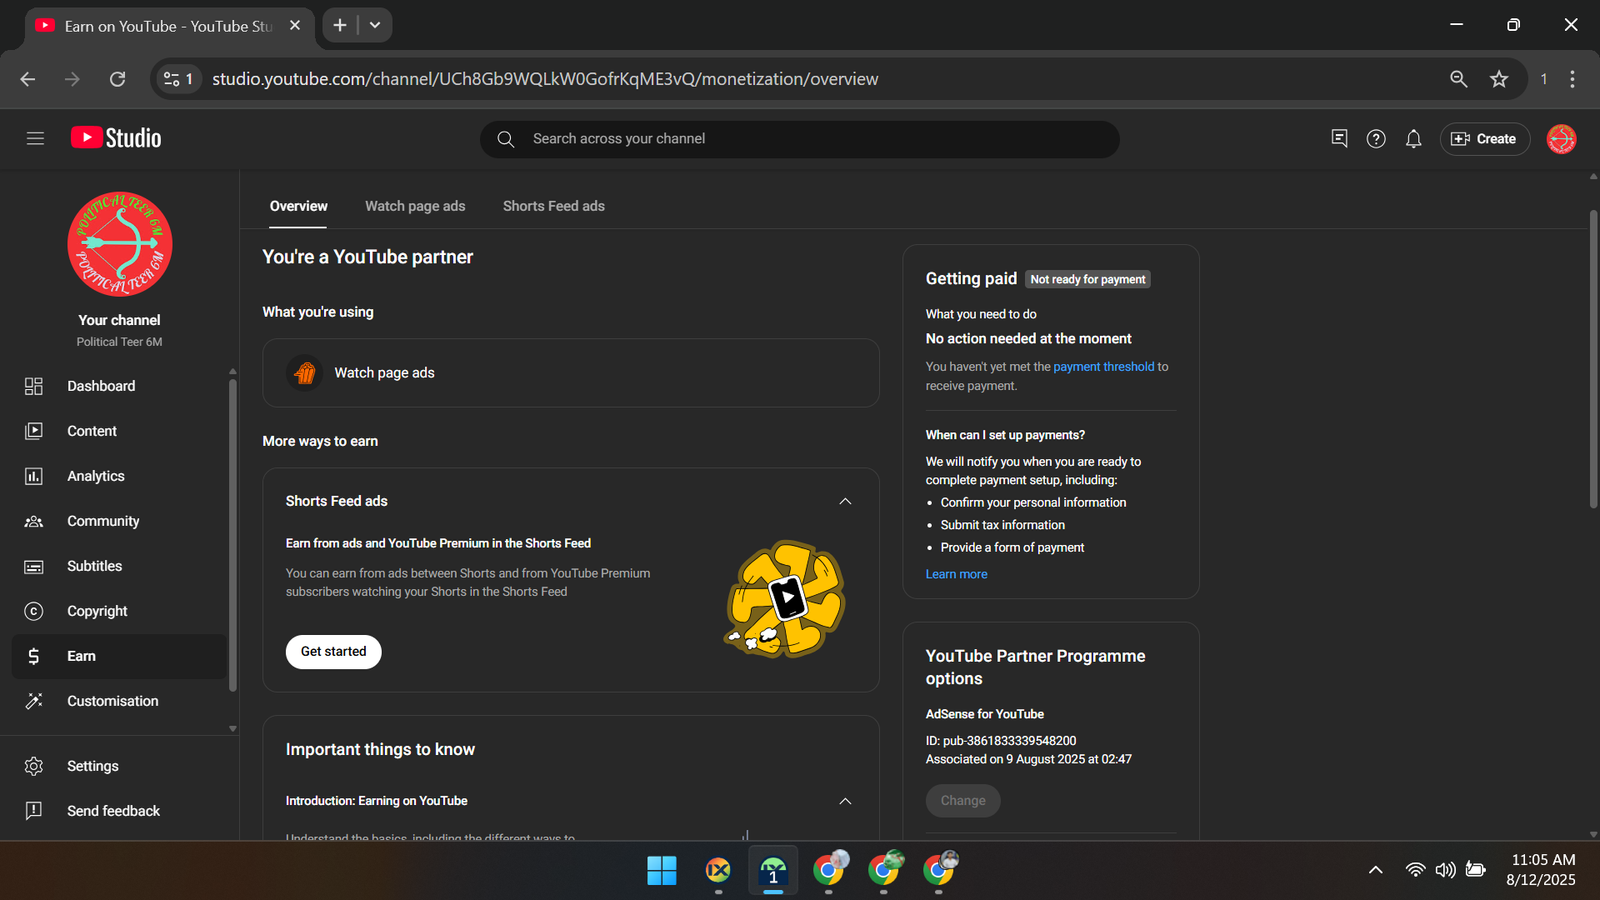Open Content from the sidebar
This screenshot has height=900, width=1600.
(120, 431)
